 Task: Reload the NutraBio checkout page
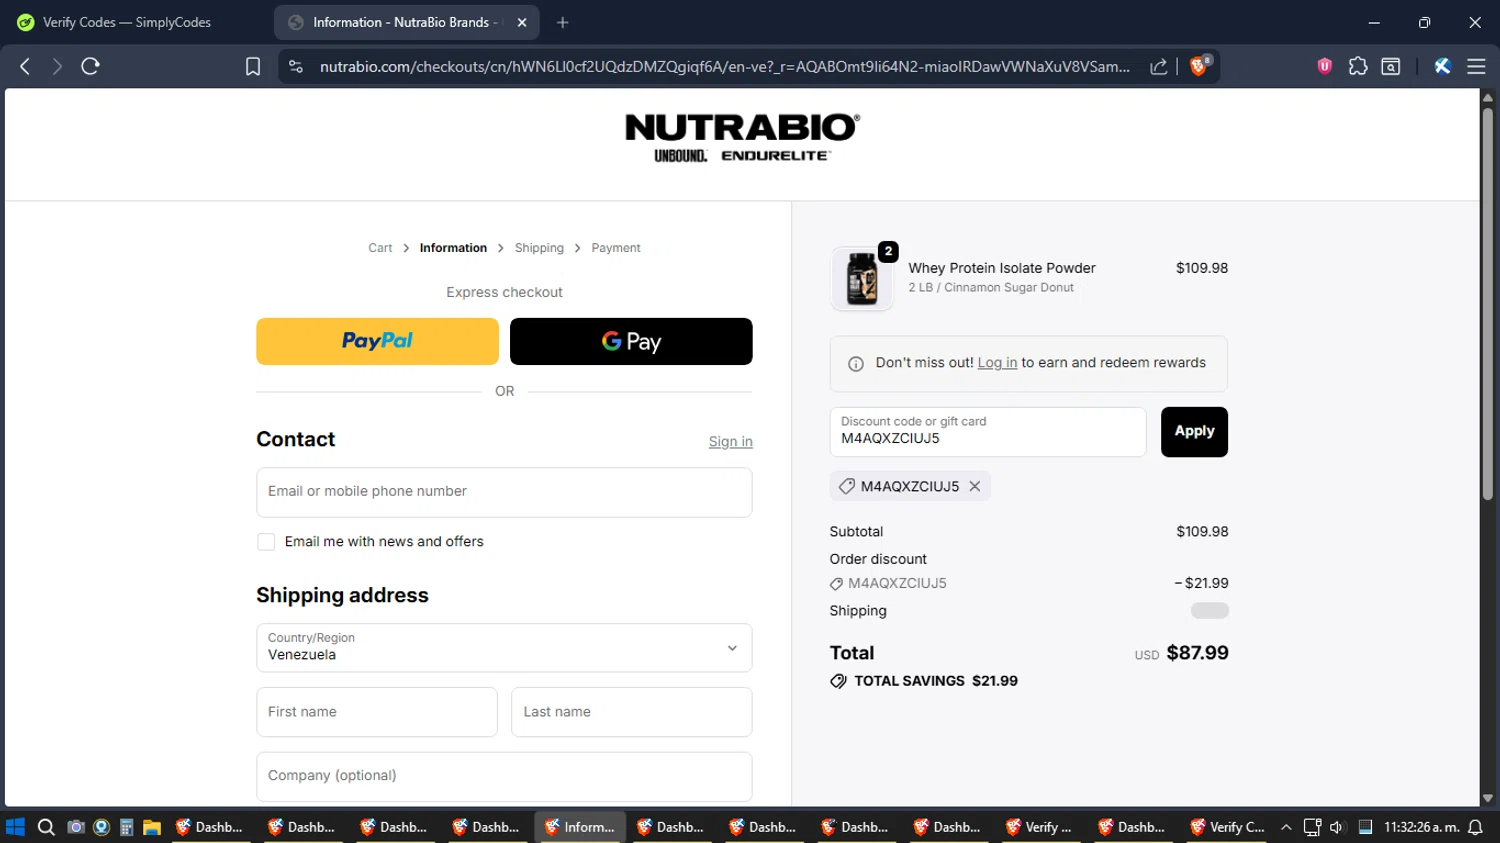pyautogui.click(x=90, y=66)
